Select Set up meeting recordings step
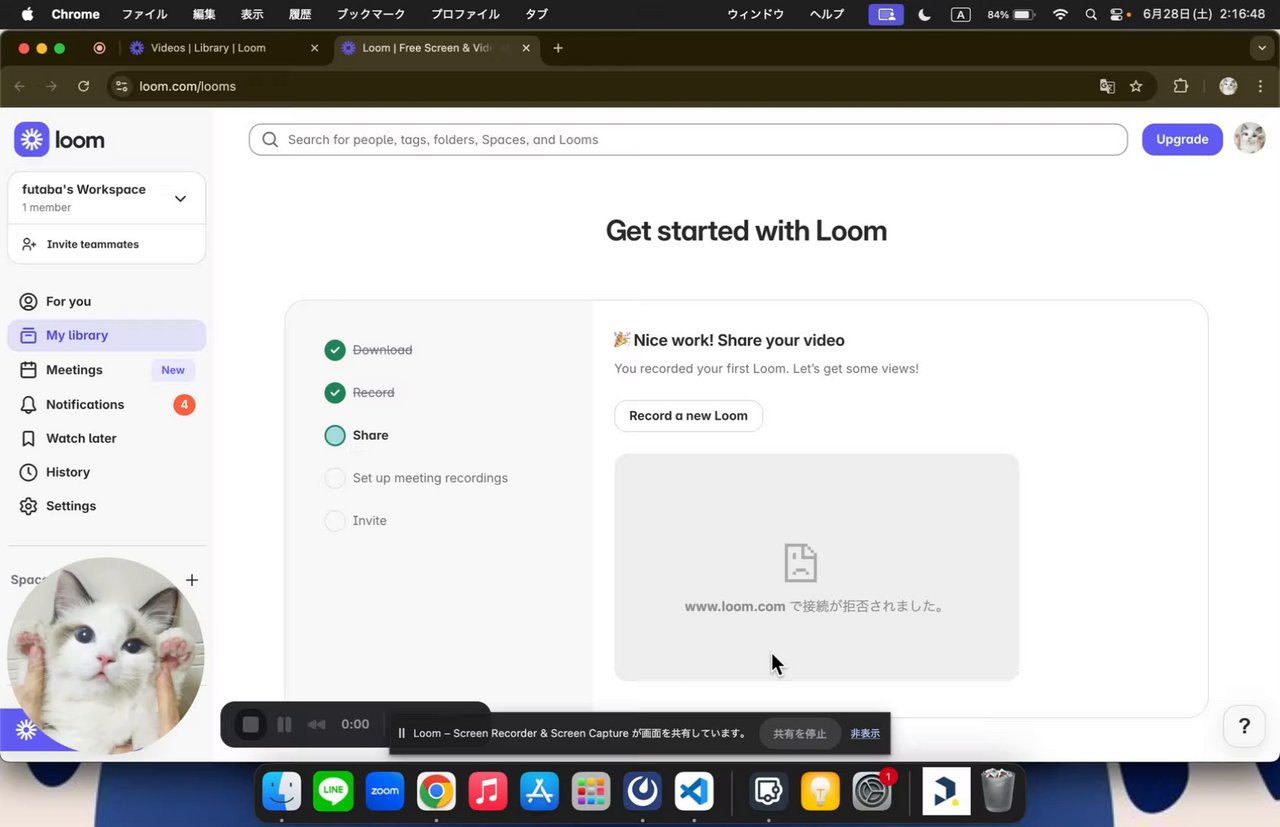1280x827 pixels. [416, 478]
